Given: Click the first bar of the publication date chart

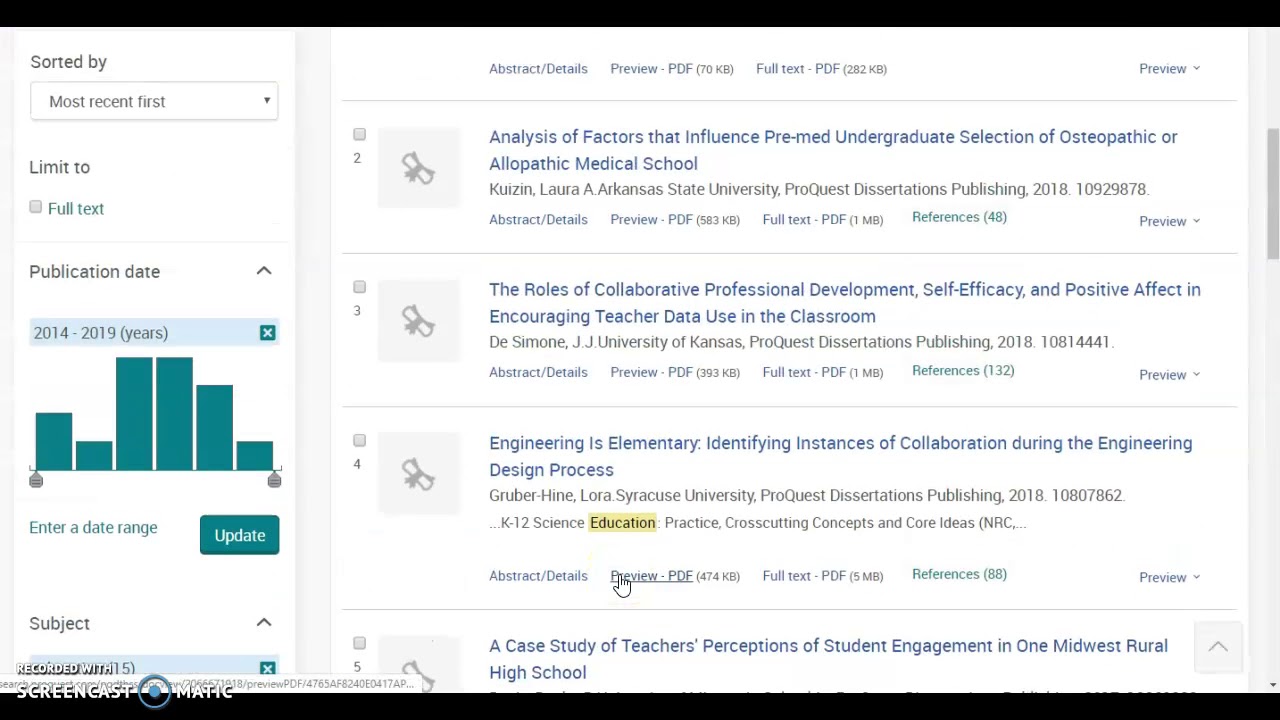Looking at the screenshot, I should [54, 441].
